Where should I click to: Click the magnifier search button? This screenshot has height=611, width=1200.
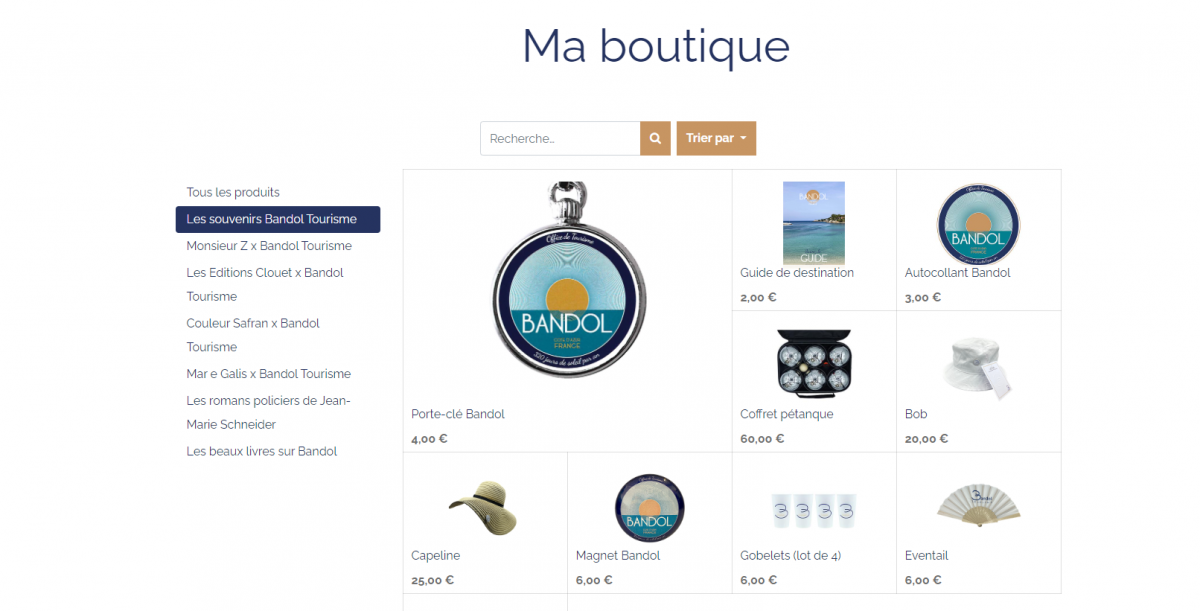655,138
